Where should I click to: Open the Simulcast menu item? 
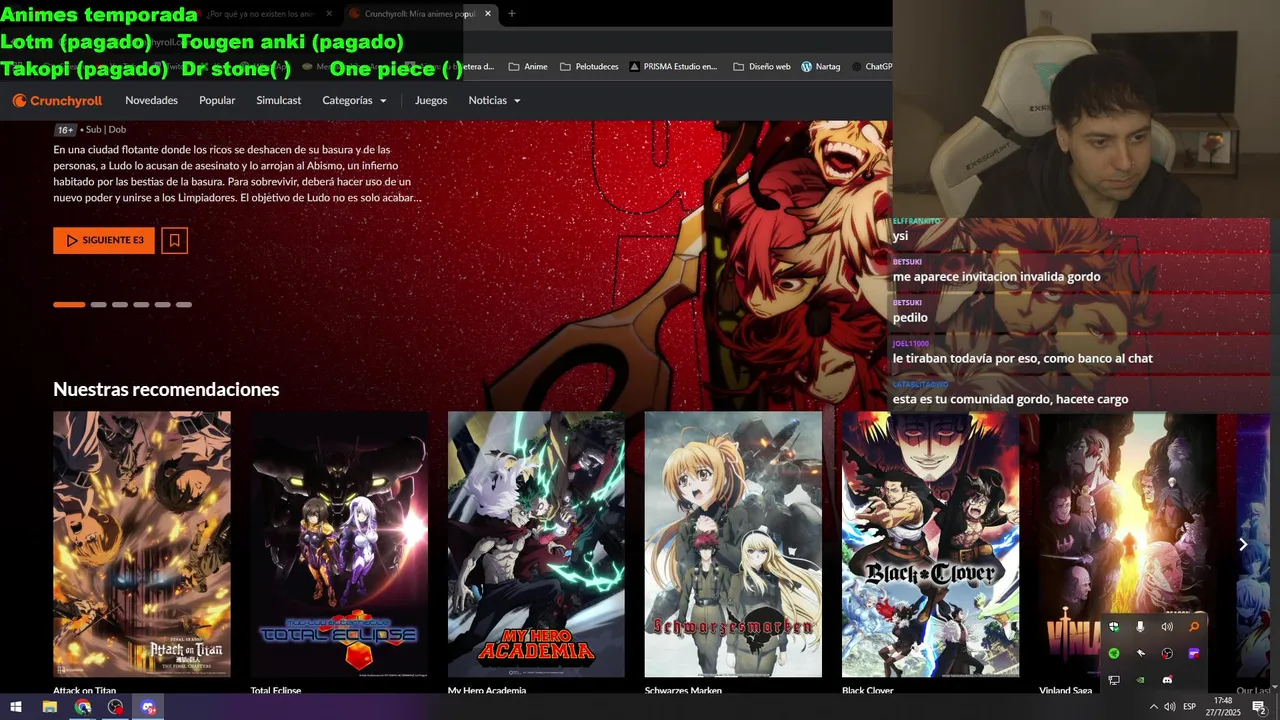click(x=278, y=100)
